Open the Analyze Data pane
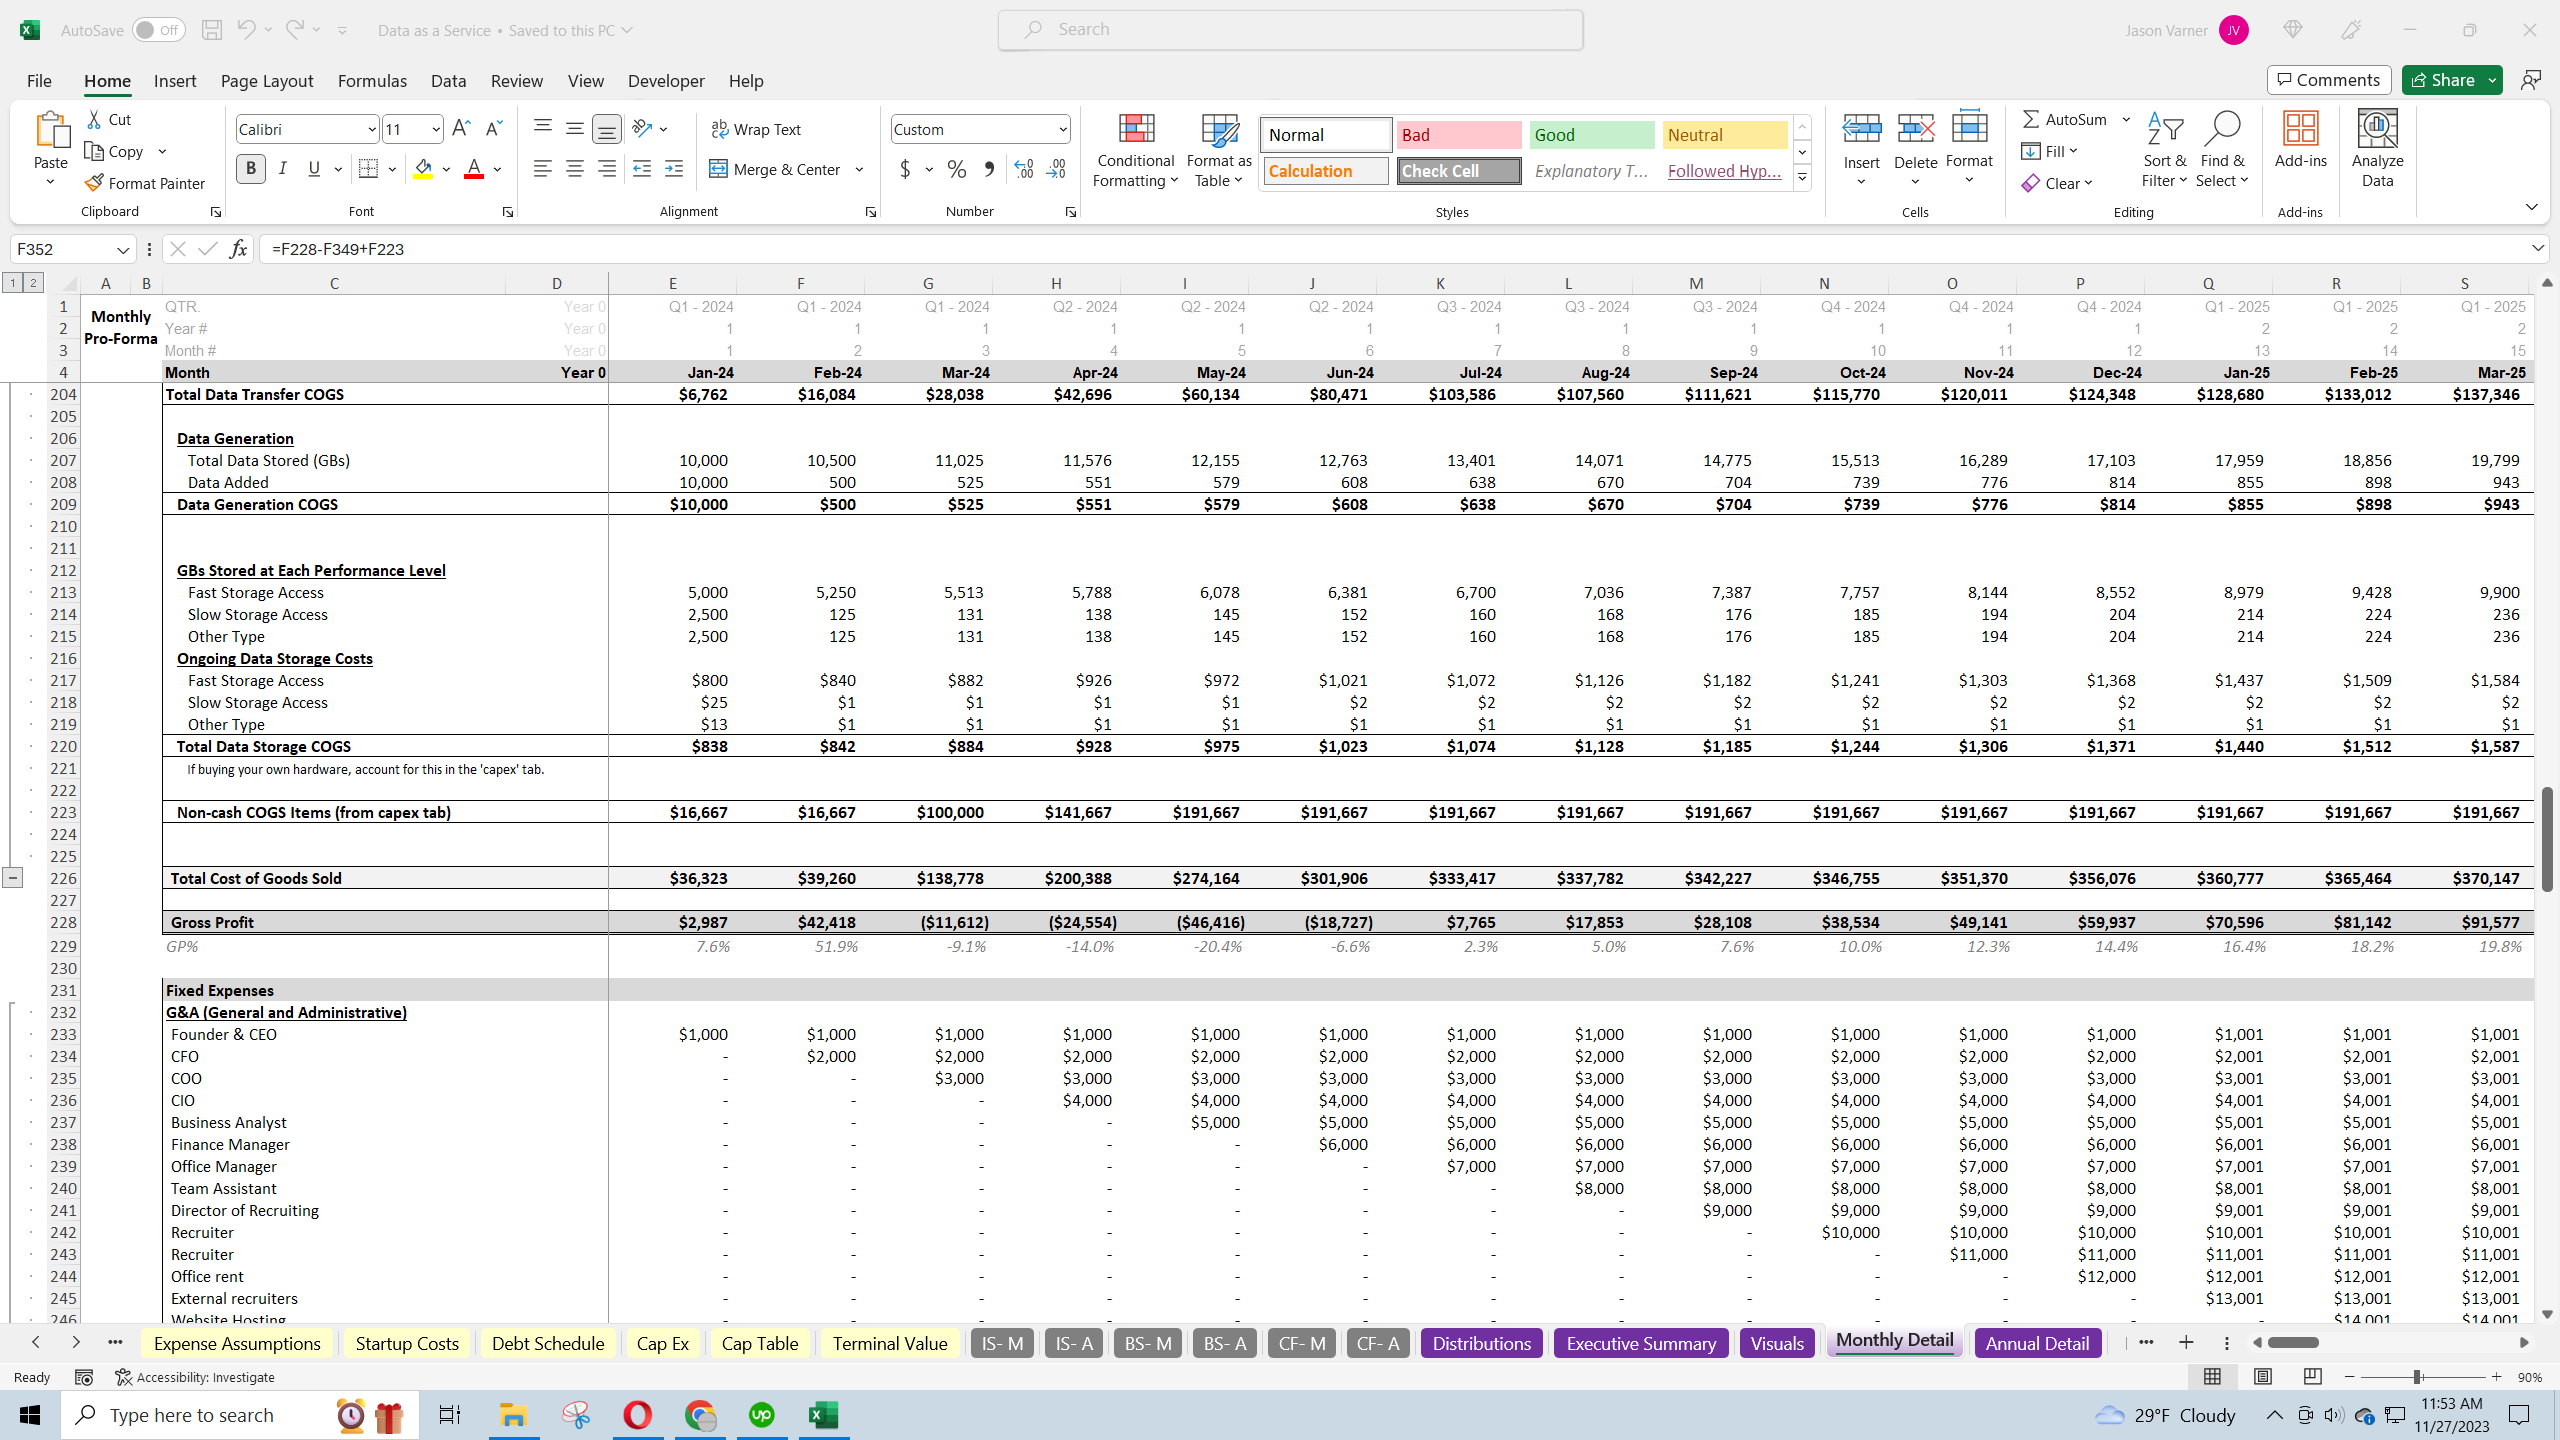2560x1440 pixels. pos(2377,148)
